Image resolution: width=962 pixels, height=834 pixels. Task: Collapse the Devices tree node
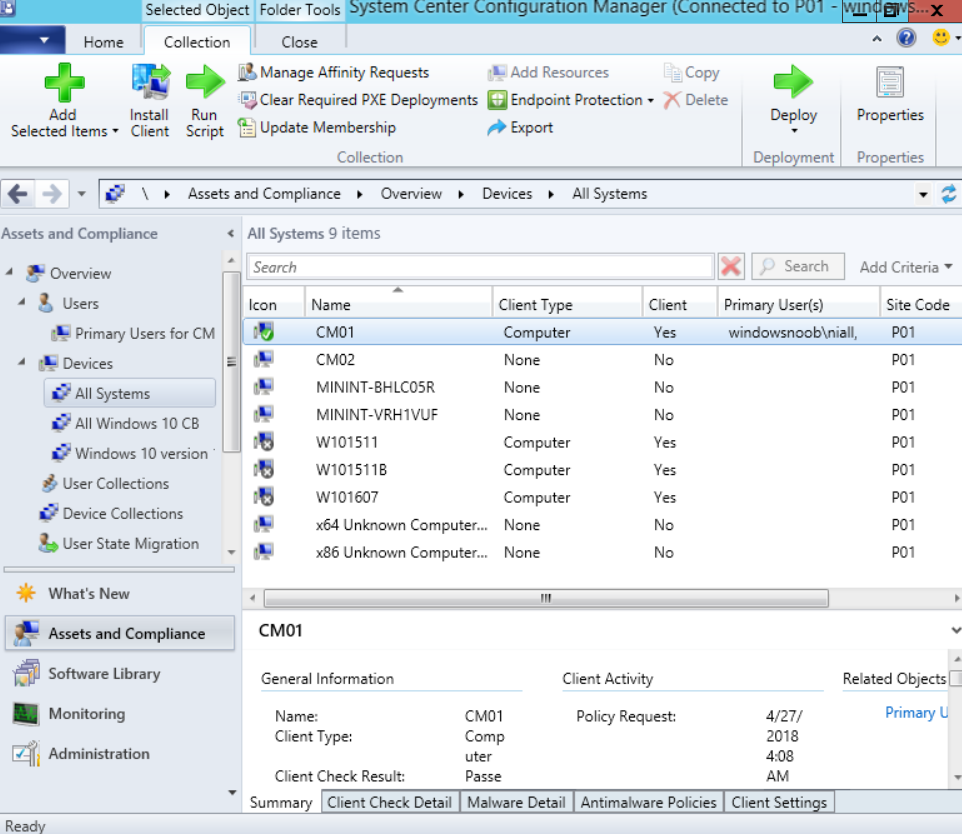click(x=21, y=362)
